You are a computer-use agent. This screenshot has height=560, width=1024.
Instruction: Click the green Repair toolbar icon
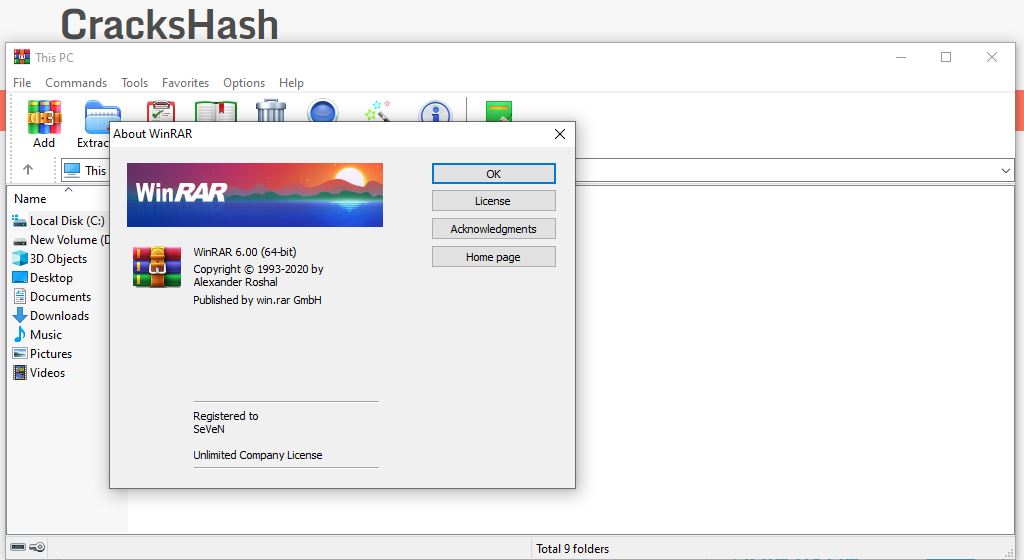coord(499,111)
